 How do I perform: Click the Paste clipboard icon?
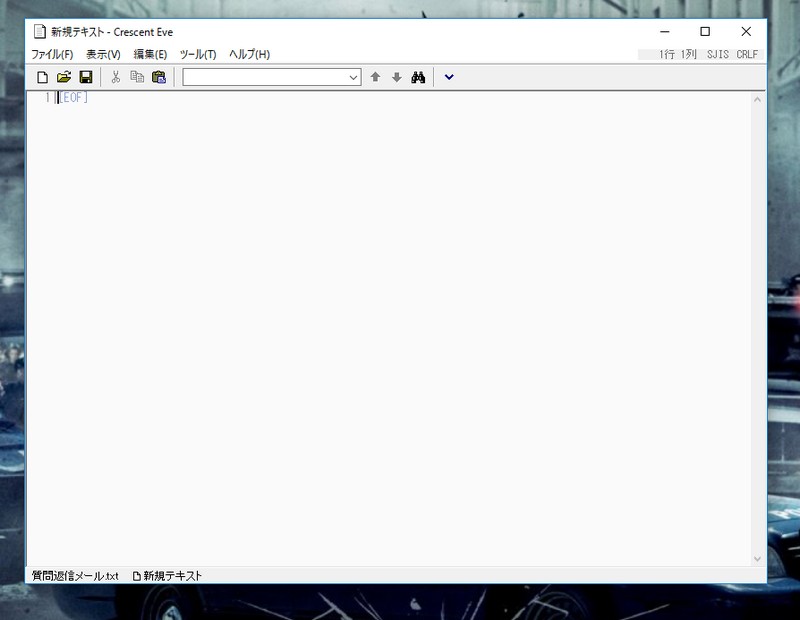point(158,77)
